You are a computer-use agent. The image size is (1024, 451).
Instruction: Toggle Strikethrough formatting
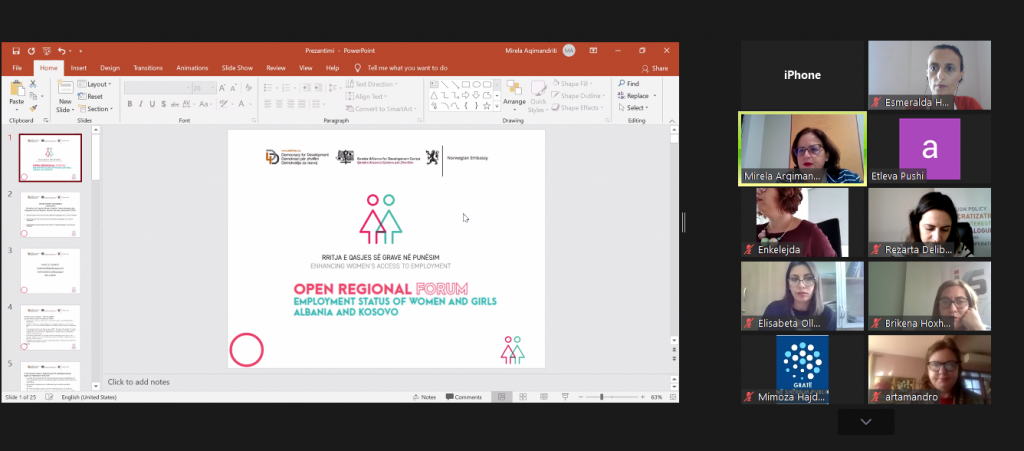pos(175,104)
